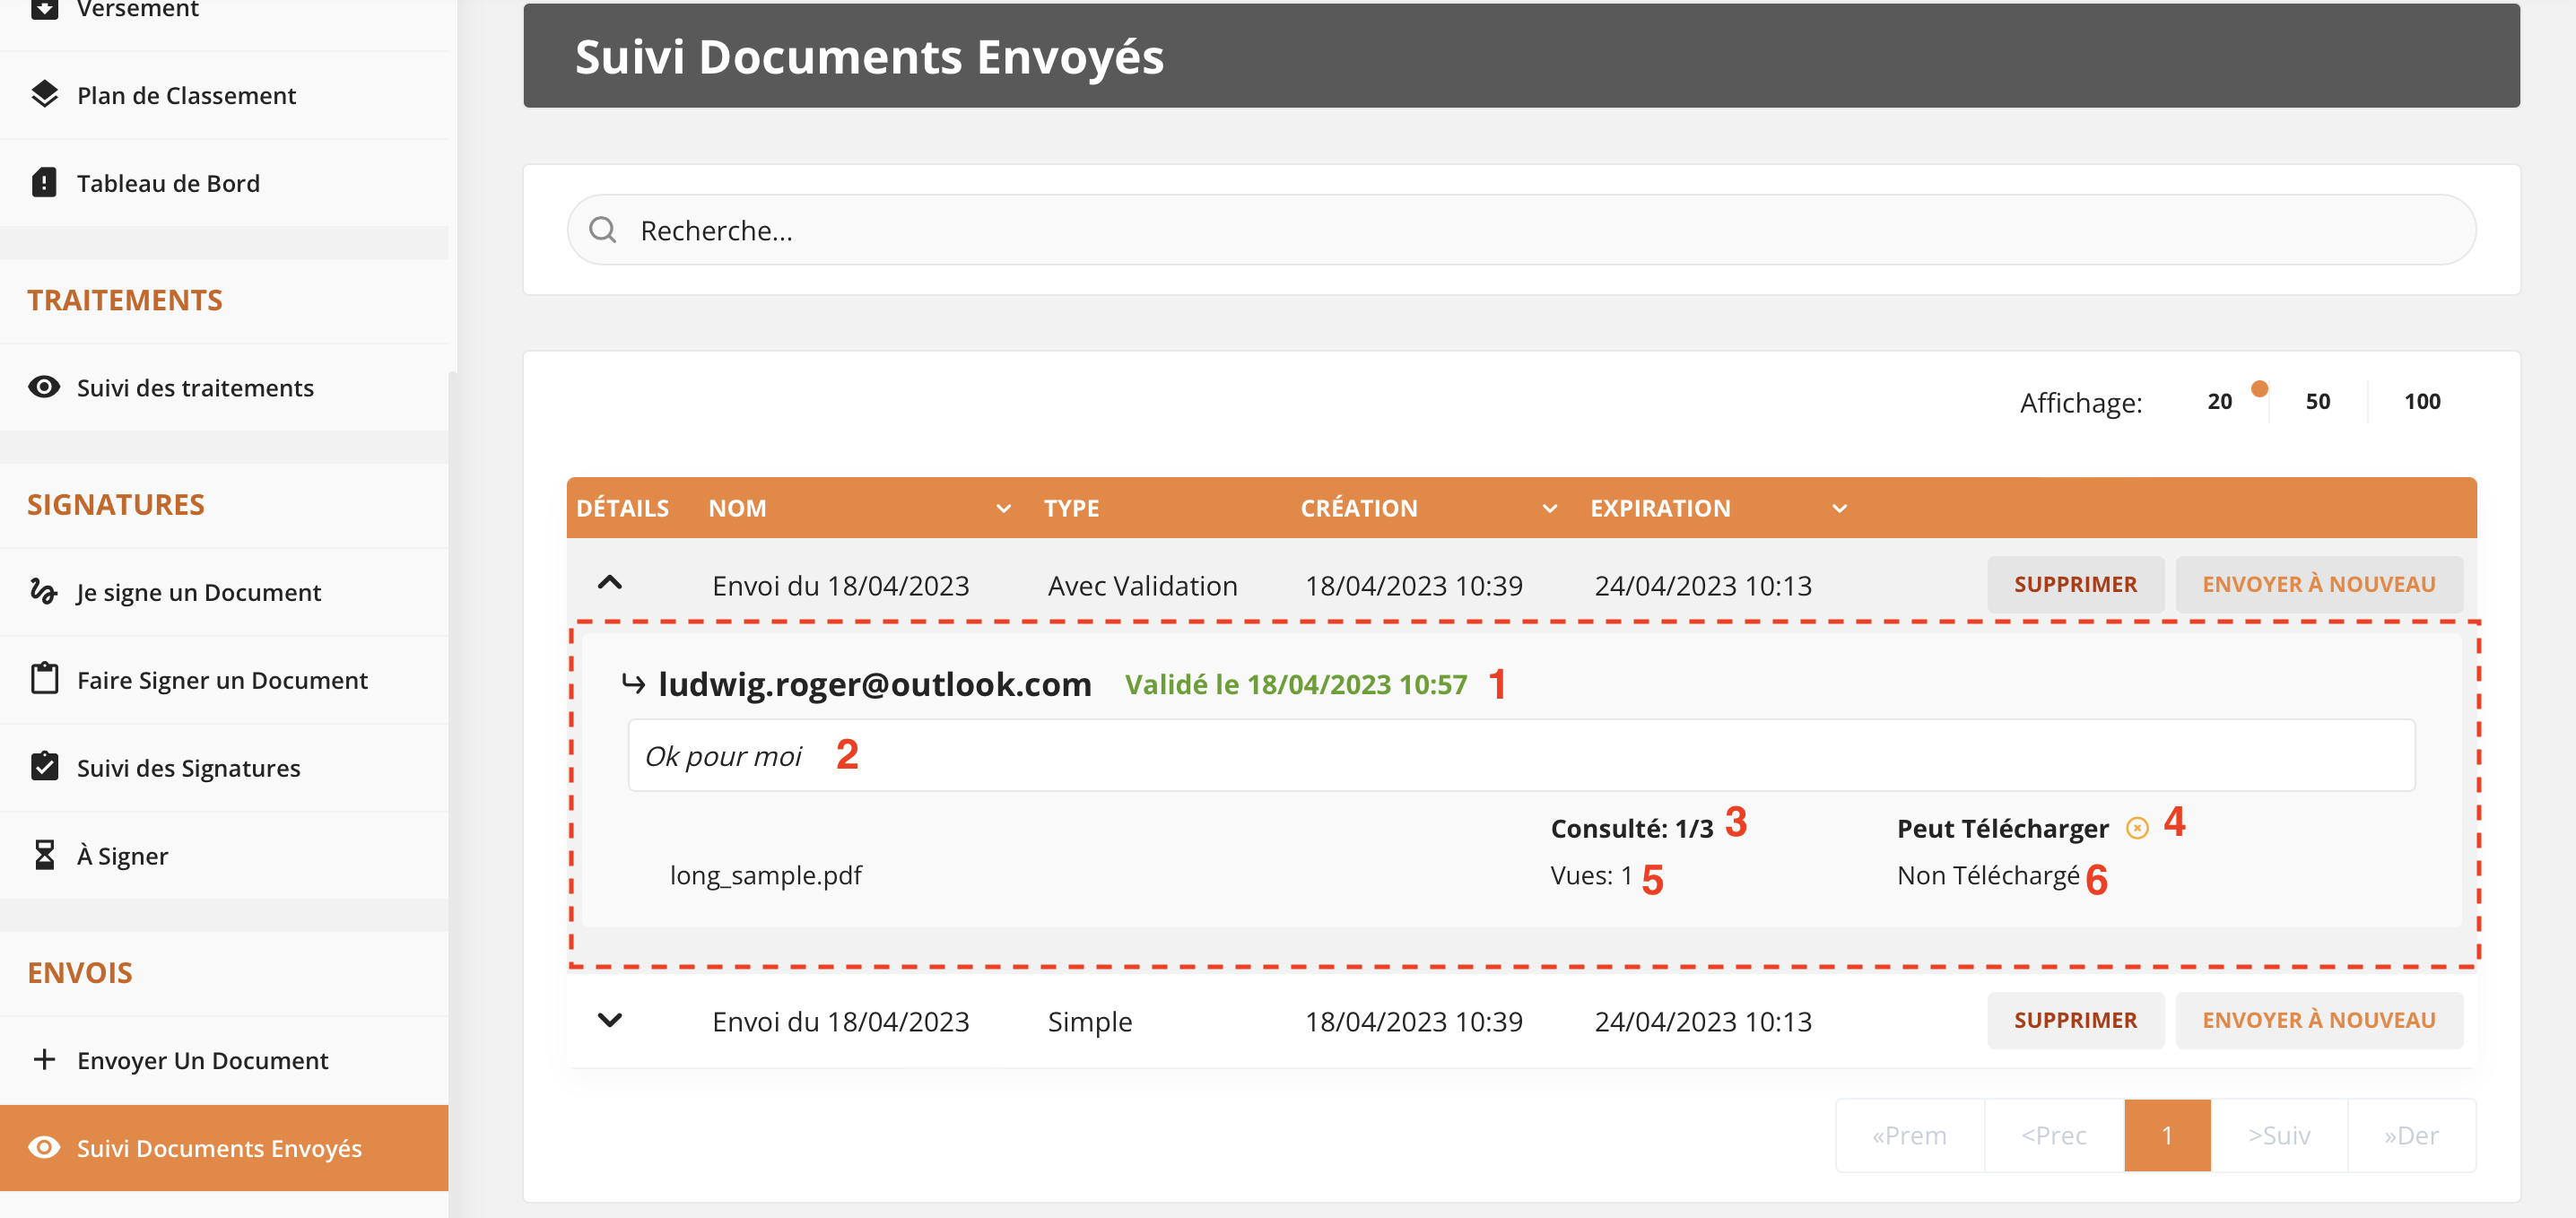Click the plus icon for Envoyer Un Document

click(44, 1059)
